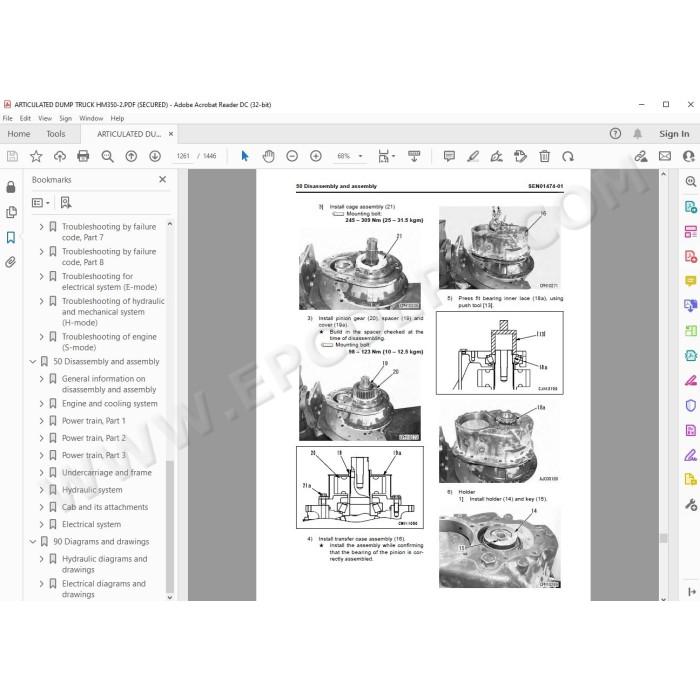Expand the Engine and cooling system bookmark
Image resolution: width=700 pixels, height=700 pixels.
coord(42,404)
